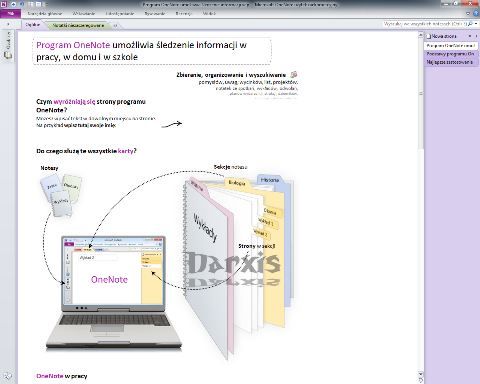Select the Program OneNote page tab

point(450,45)
